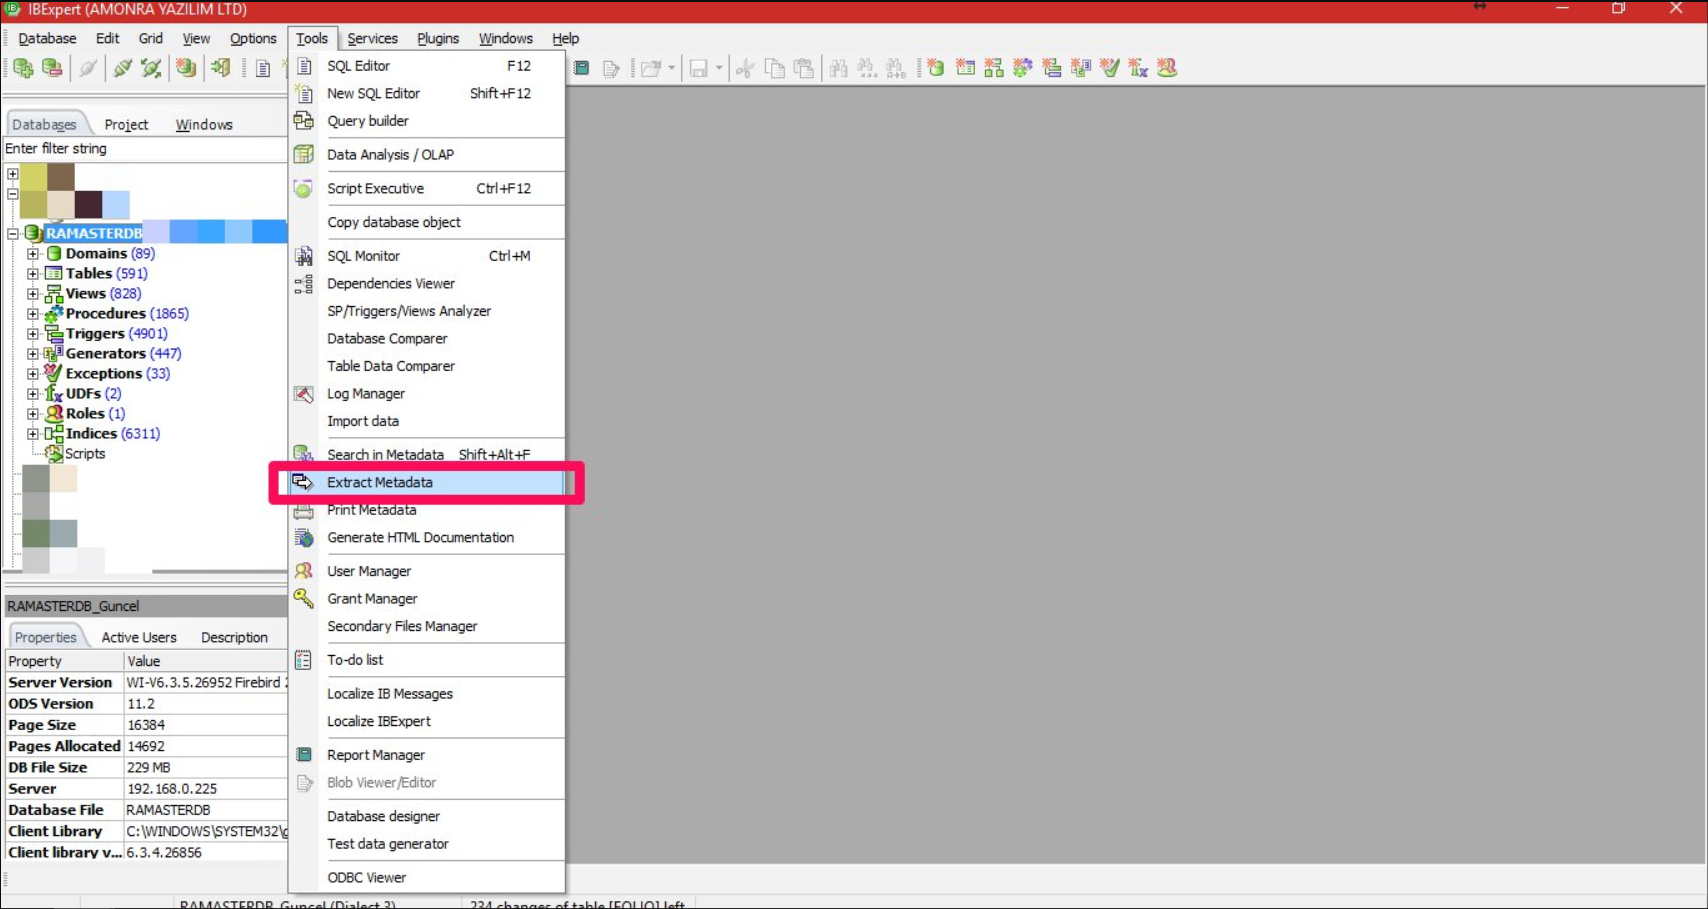1708x909 pixels.
Task: Click the New Domain toolbar icon
Action: pos(936,68)
